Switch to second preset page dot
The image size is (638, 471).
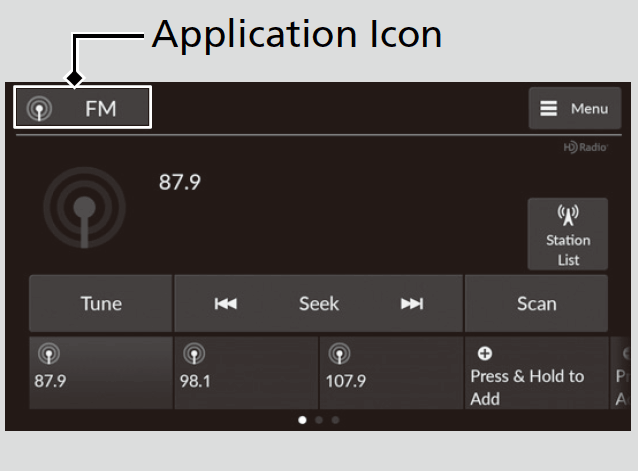(x=319, y=420)
